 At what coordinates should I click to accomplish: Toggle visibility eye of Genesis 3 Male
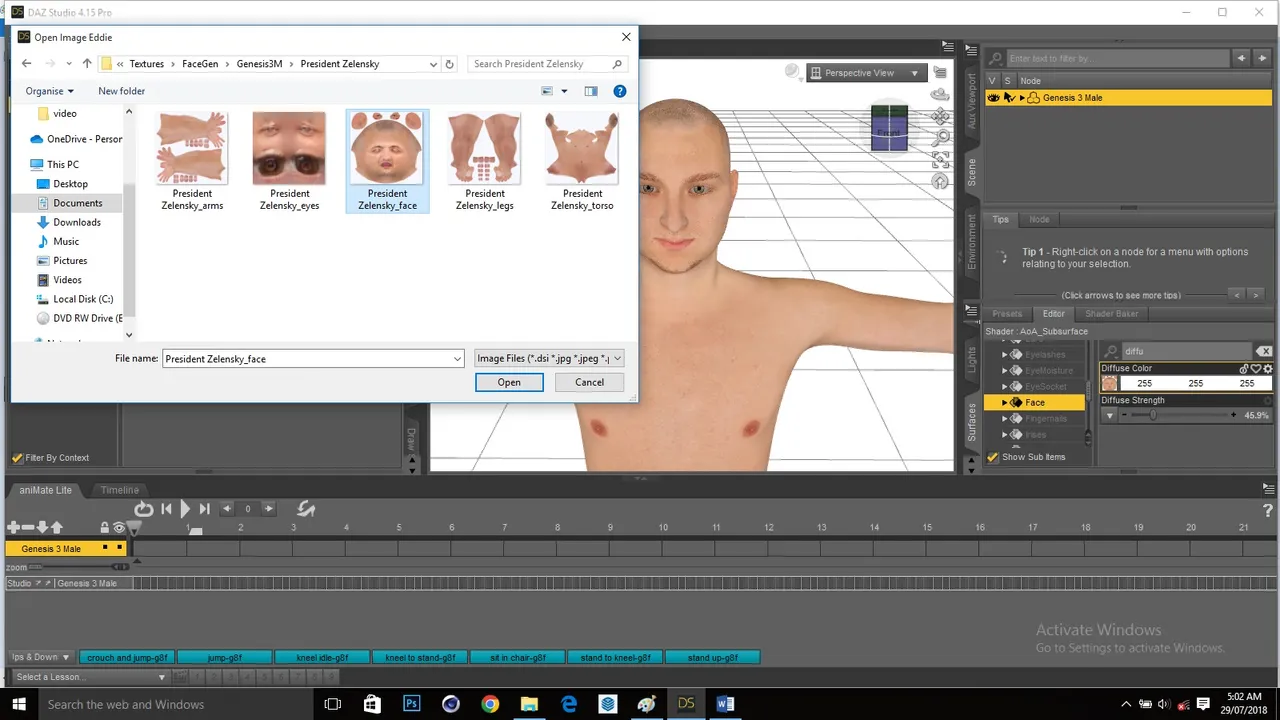993,98
